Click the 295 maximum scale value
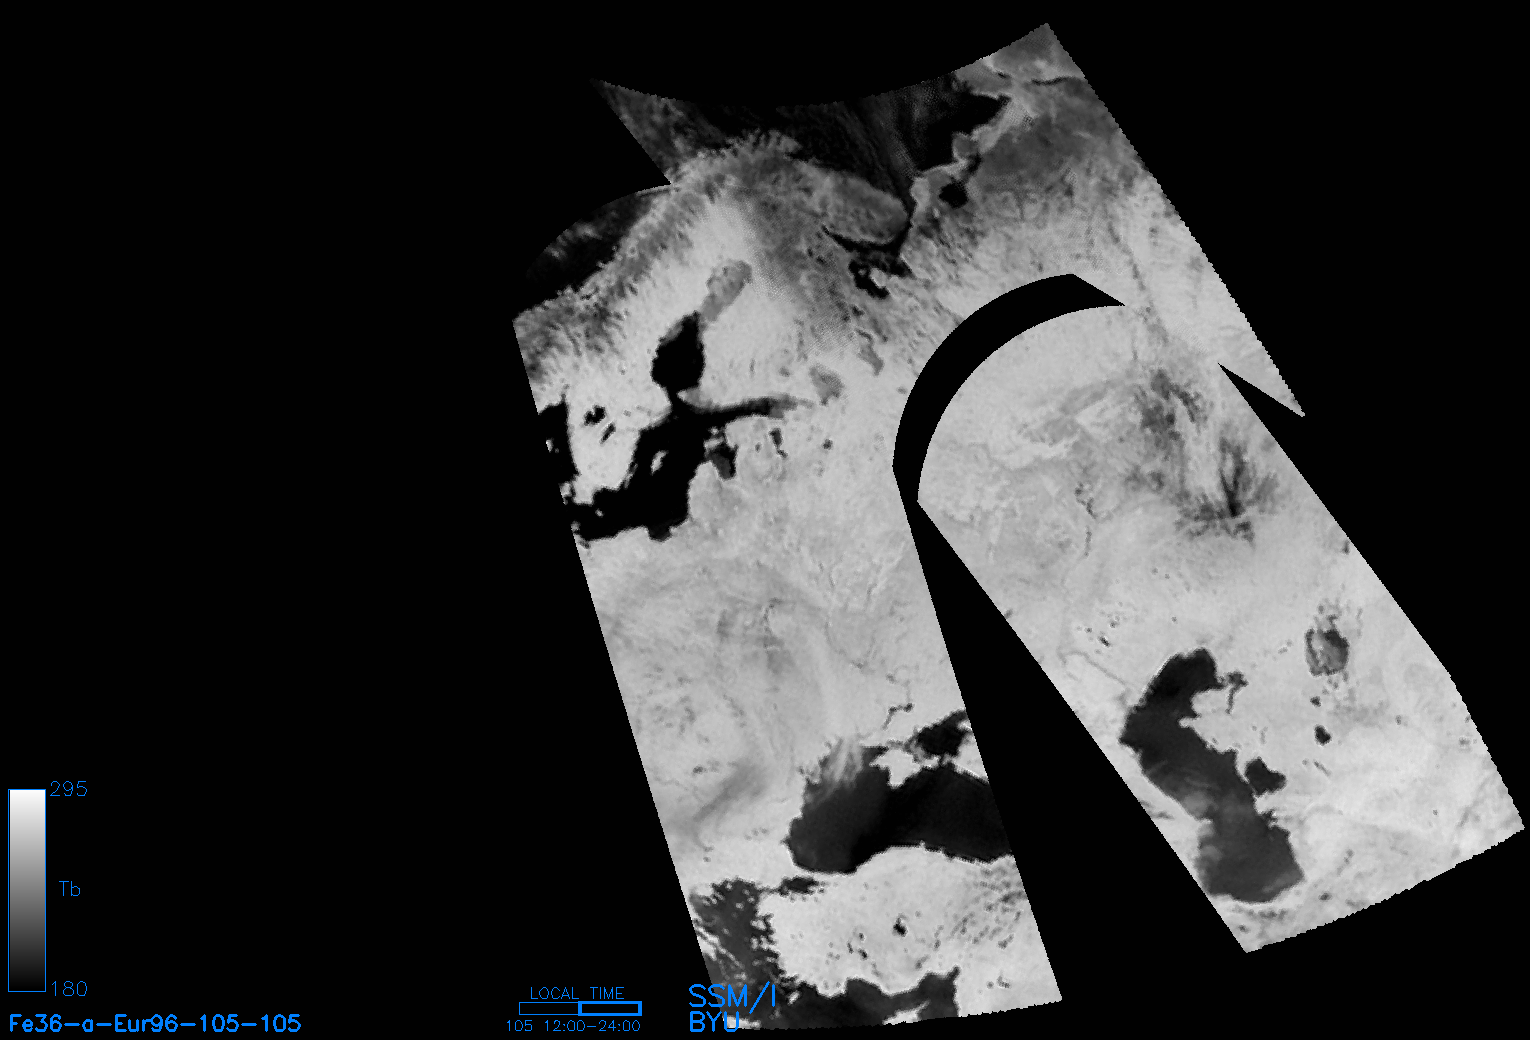The height and width of the screenshot is (1040, 1530). click(x=68, y=789)
